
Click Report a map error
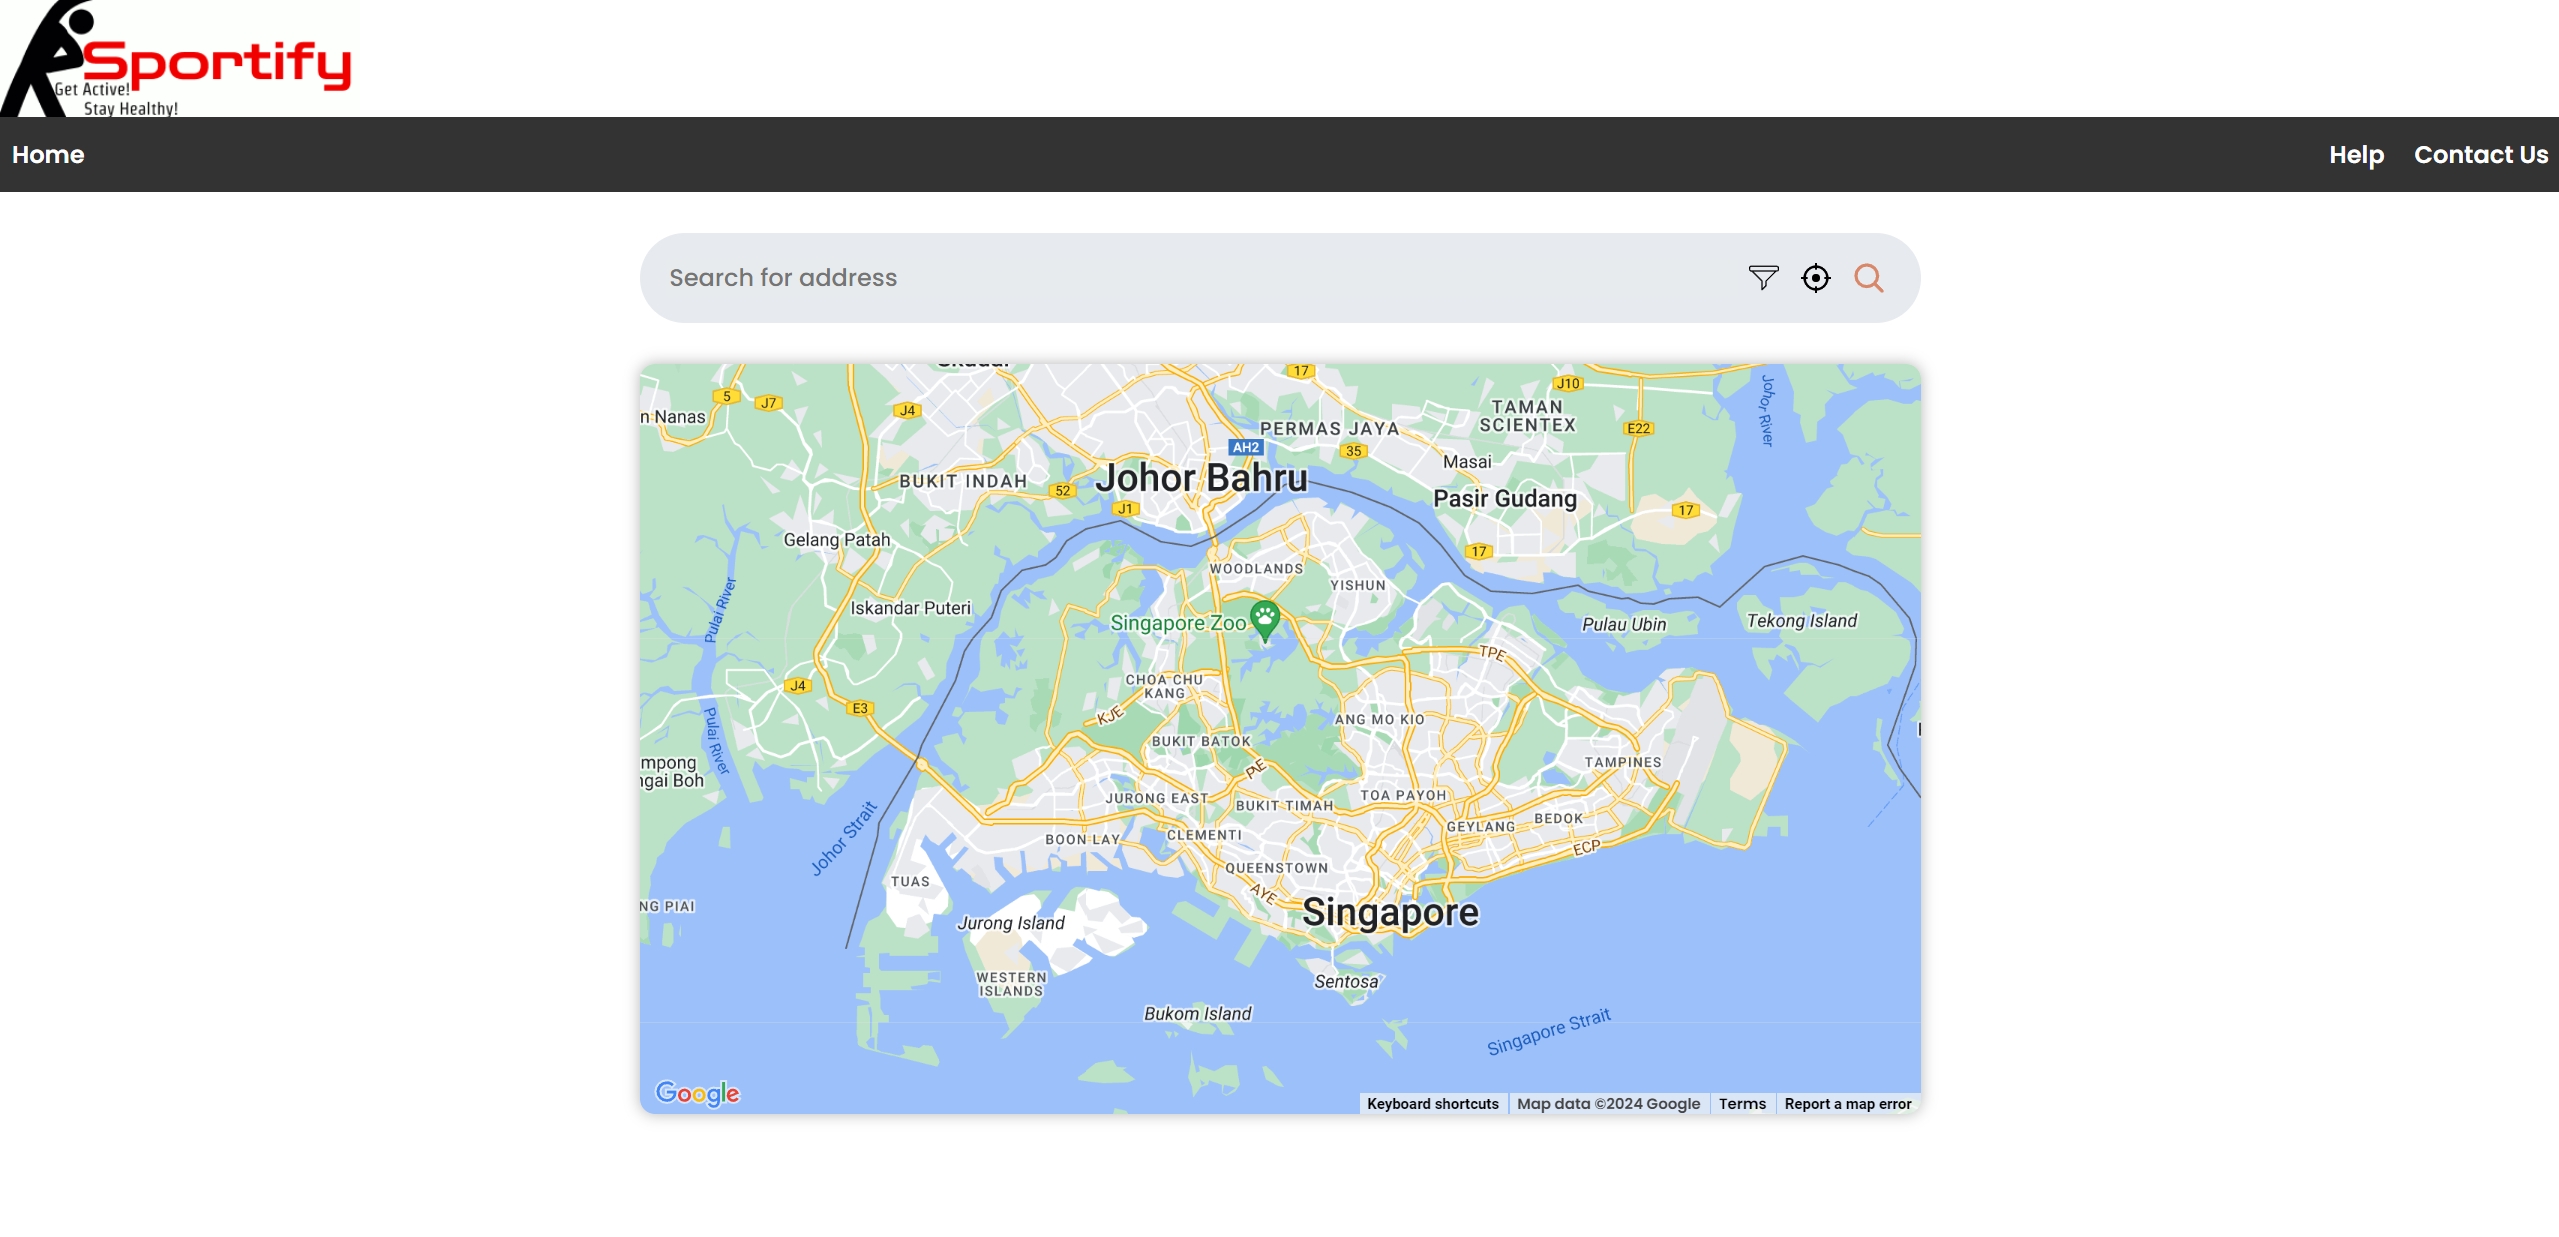(1848, 1104)
